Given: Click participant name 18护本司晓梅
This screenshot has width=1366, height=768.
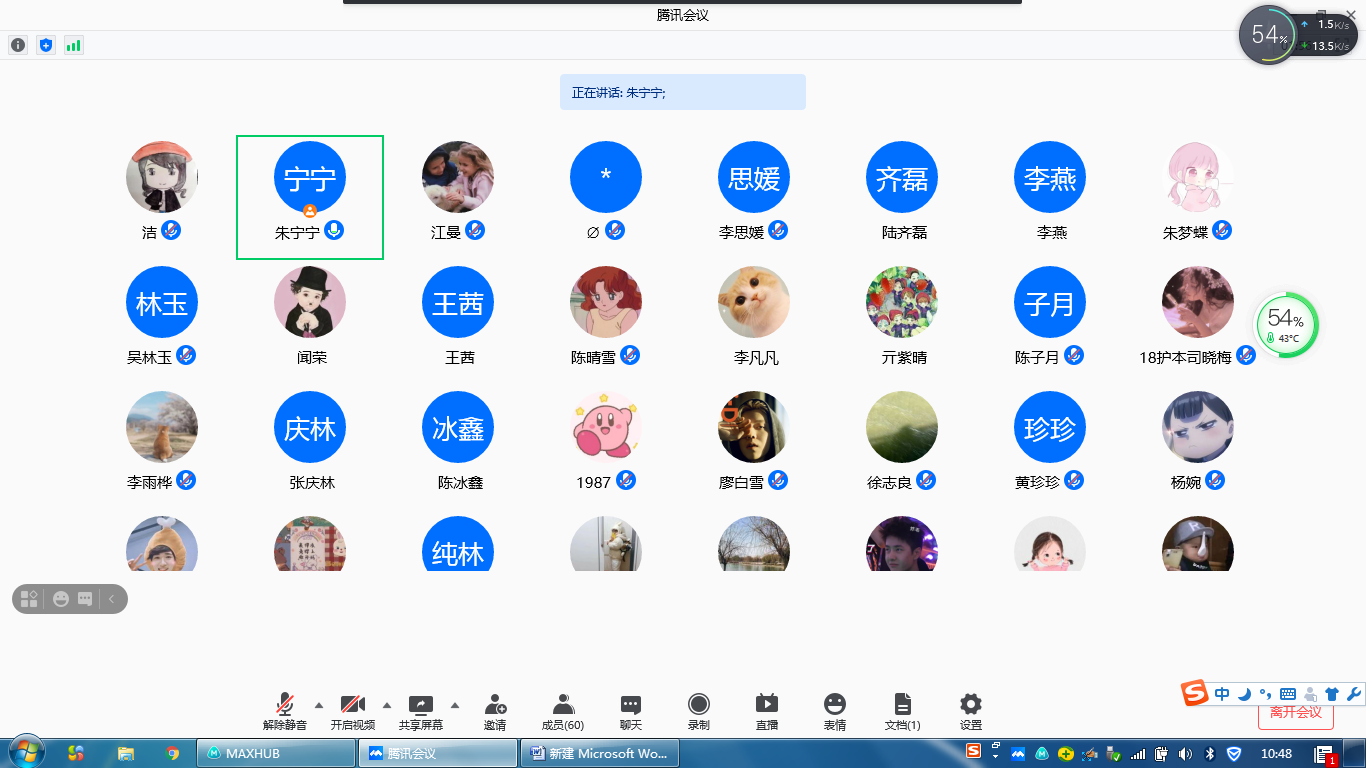Looking at the screenshot, I should tap(1185, 357).
